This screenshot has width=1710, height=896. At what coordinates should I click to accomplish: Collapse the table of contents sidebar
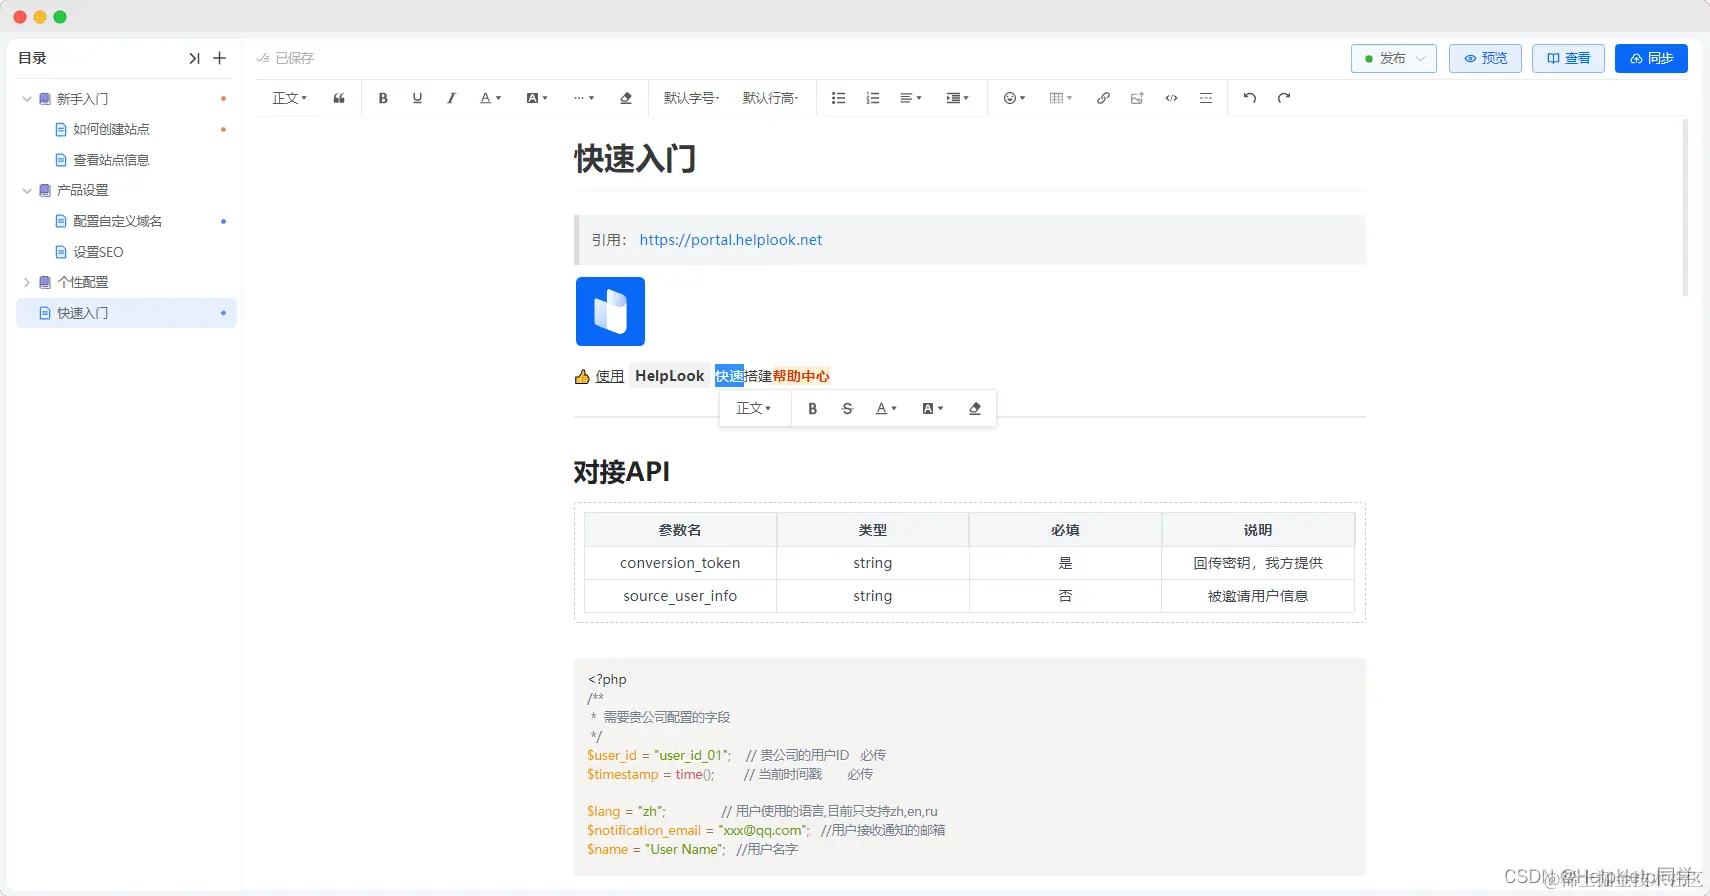(194, 58)
